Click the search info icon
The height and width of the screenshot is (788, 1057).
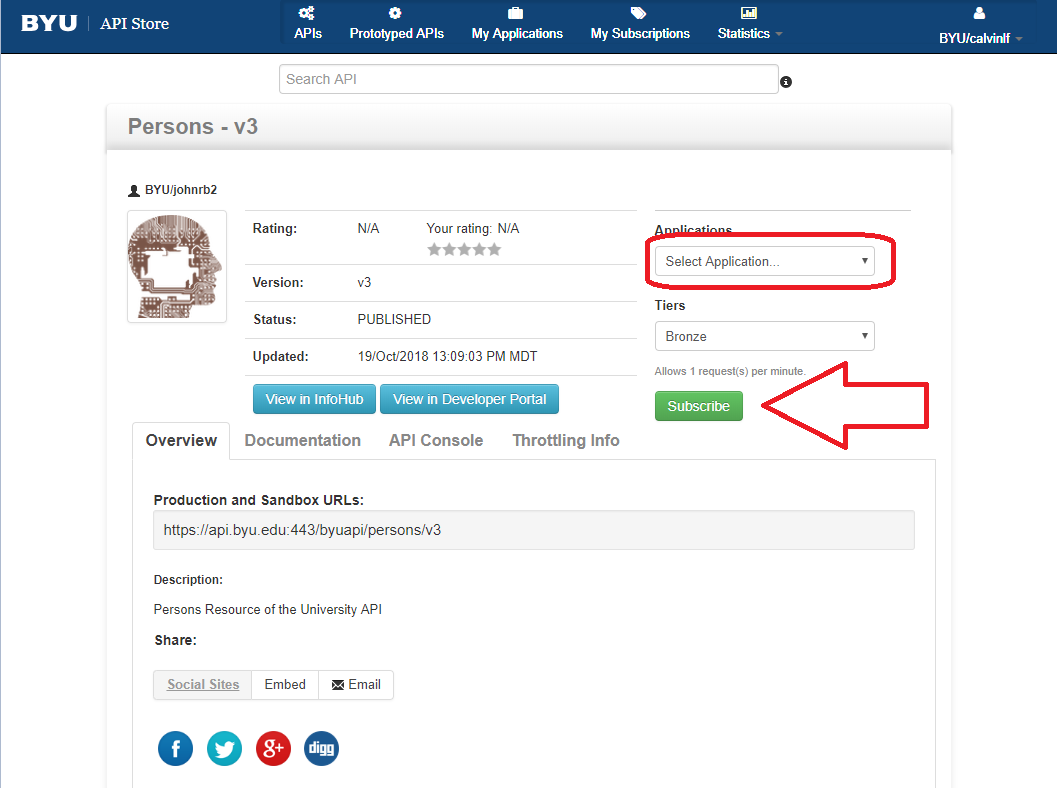(x=786, y=82)
